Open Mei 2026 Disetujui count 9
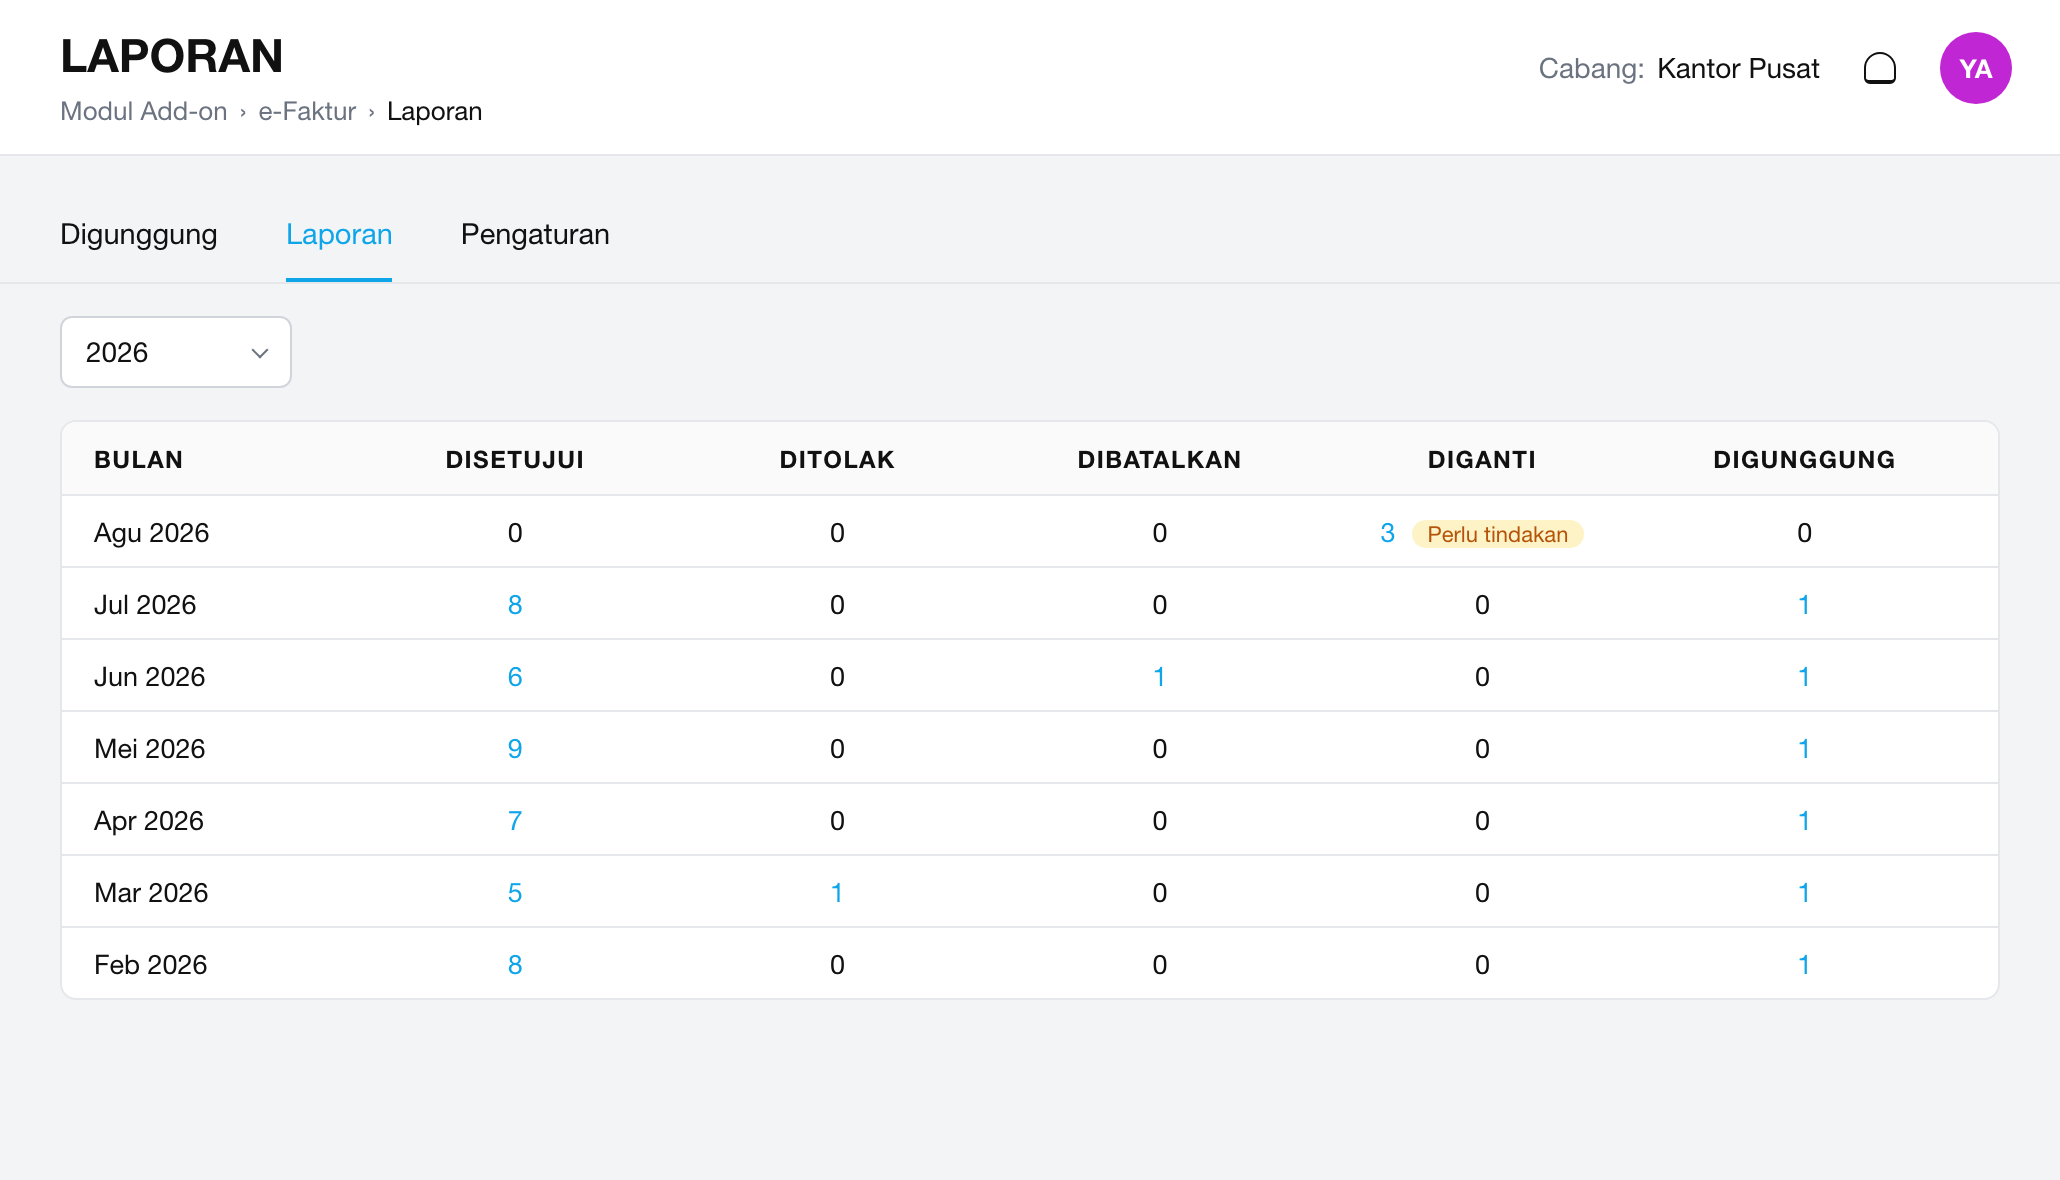The image size is (2060, 1180). click(515, 749)
